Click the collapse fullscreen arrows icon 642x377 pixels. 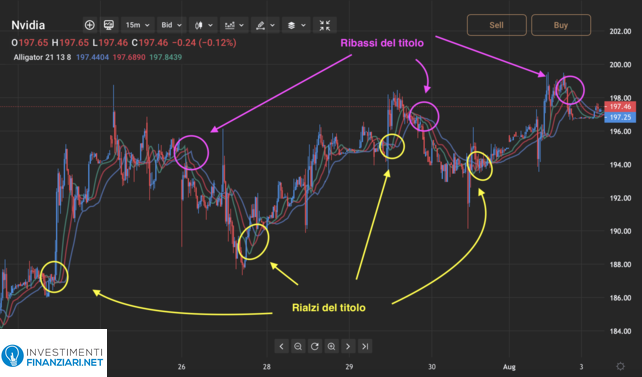325,25
